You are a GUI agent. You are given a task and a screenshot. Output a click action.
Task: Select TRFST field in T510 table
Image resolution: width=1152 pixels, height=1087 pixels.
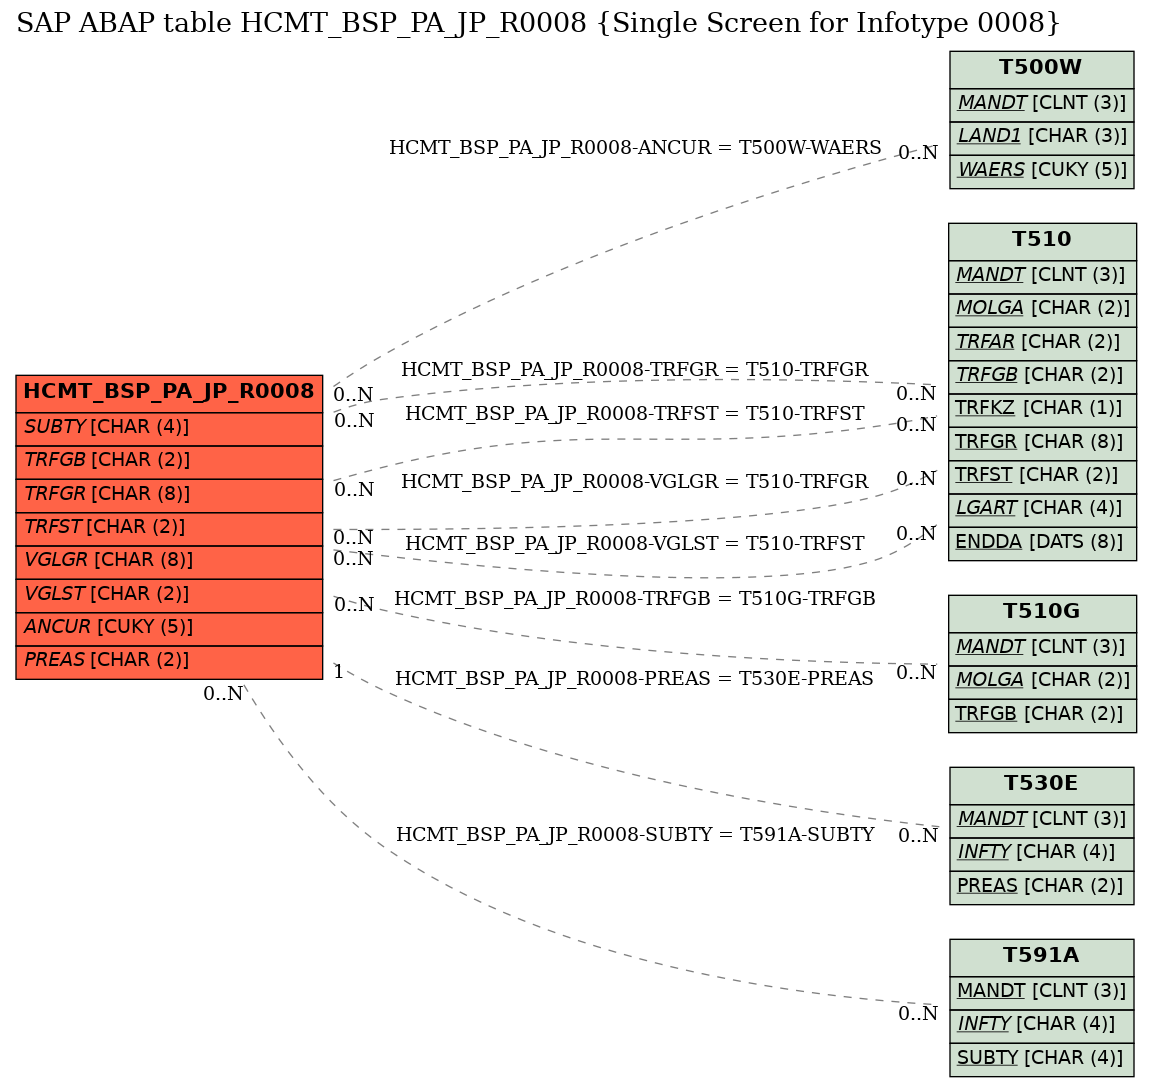point(1042,476)
